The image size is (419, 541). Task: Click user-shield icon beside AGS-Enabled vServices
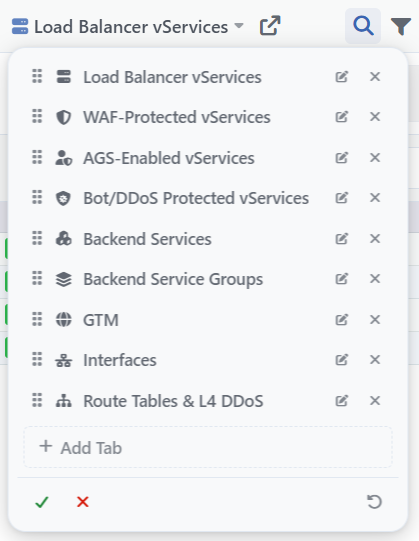(x=64, y=158)
